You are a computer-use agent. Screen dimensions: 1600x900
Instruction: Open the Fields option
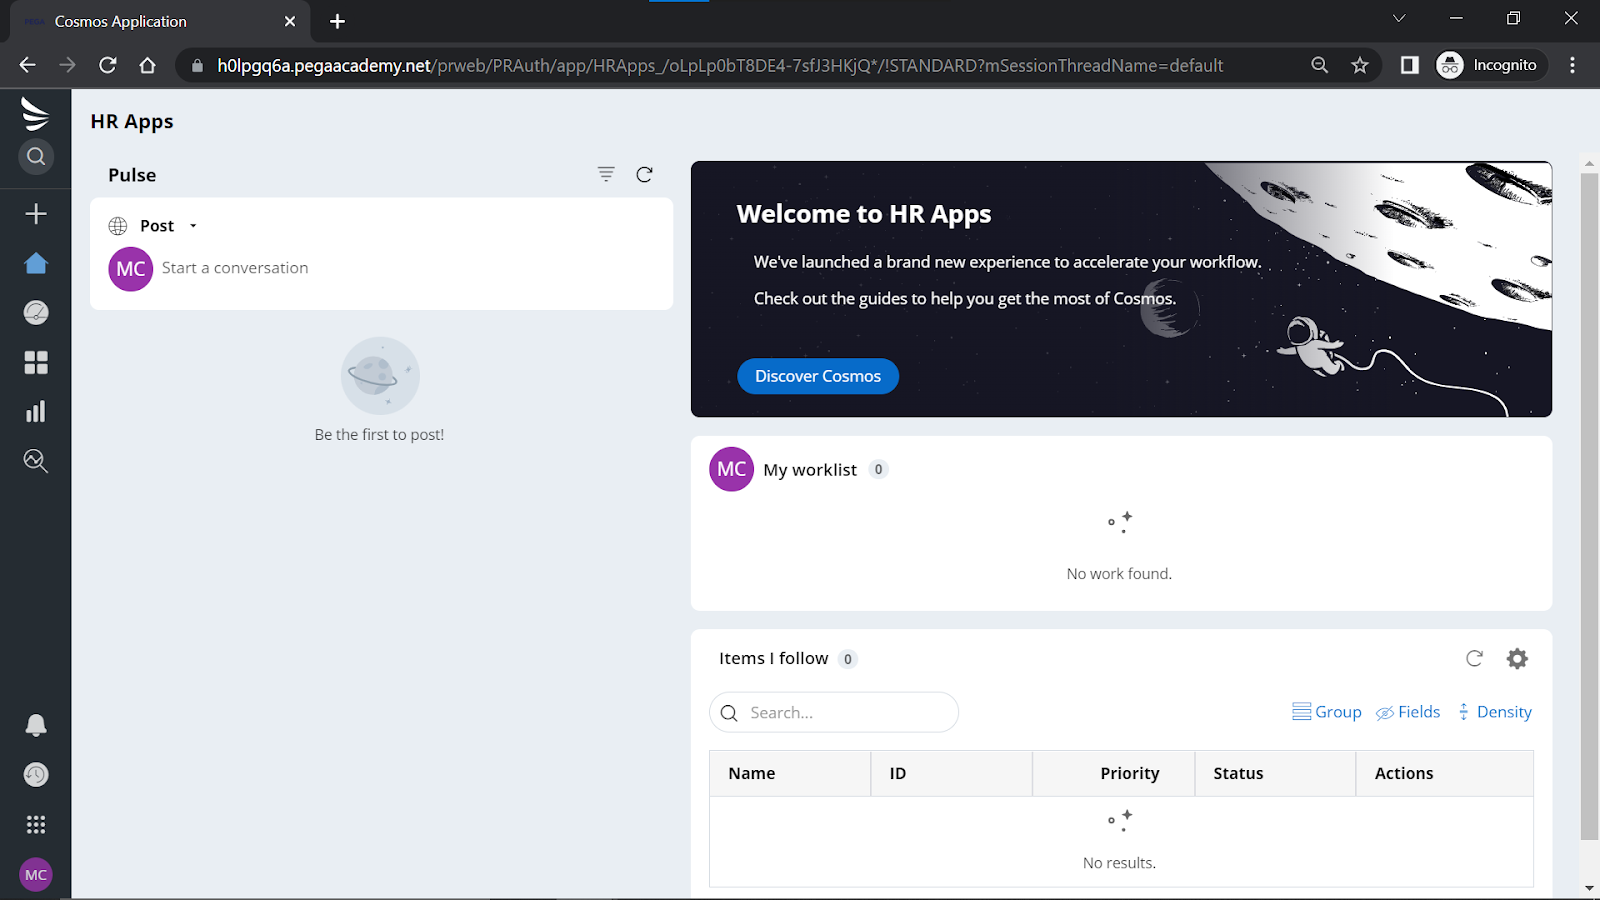pos(1408,712)
